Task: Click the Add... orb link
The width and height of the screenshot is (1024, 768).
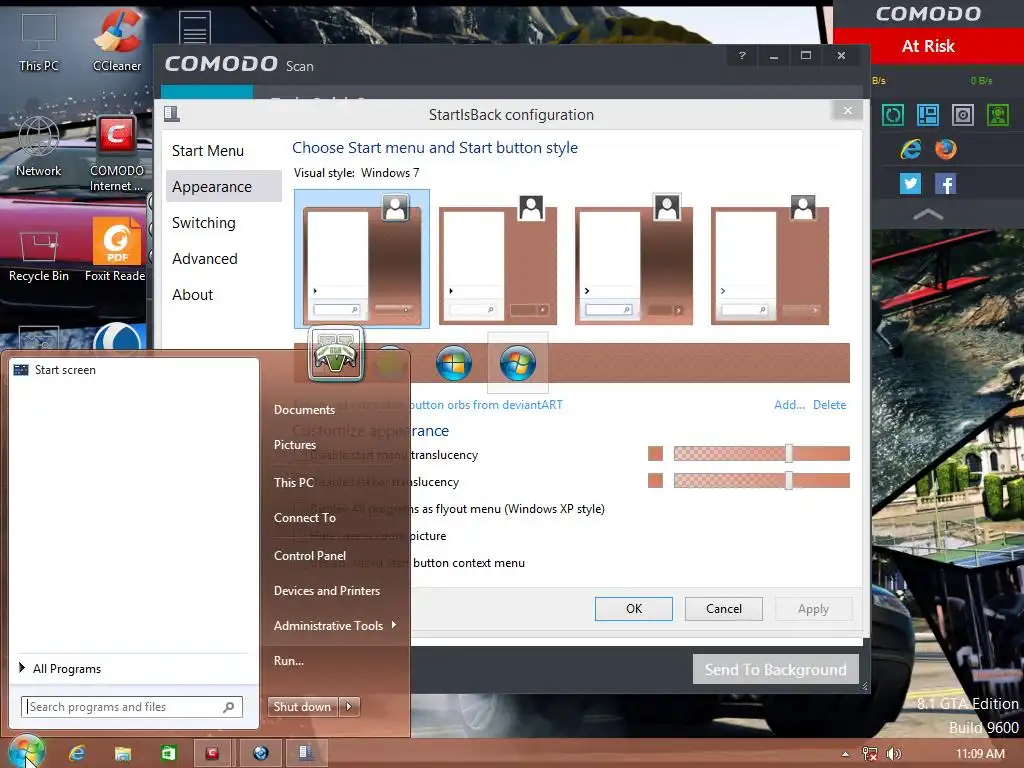Action: (x=790, y=405)
